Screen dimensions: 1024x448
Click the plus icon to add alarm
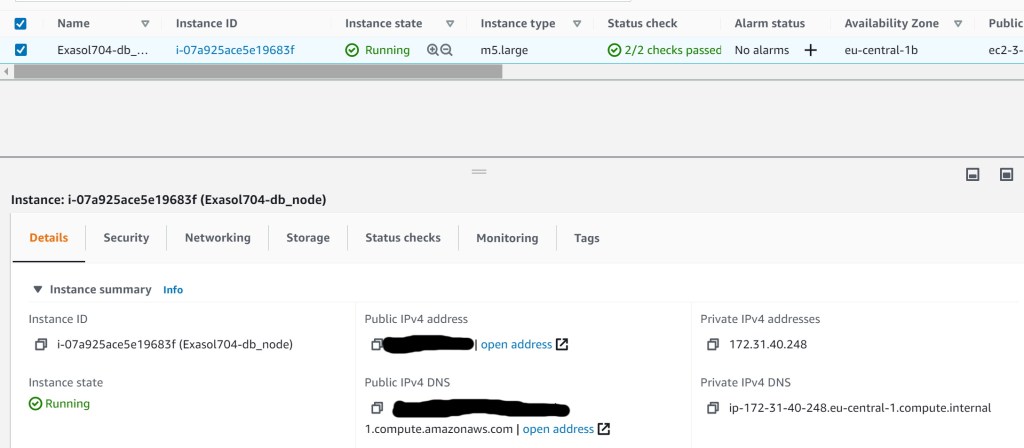810,50
